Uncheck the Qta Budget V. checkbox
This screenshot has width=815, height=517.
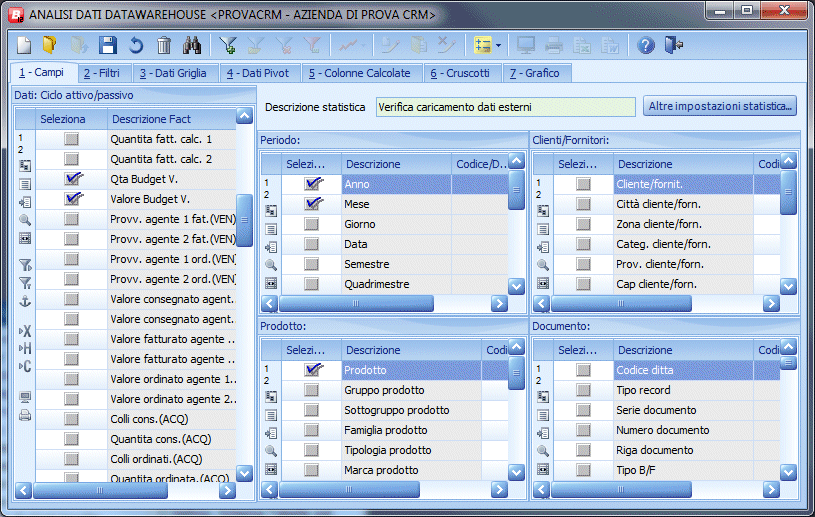[73, 179]
